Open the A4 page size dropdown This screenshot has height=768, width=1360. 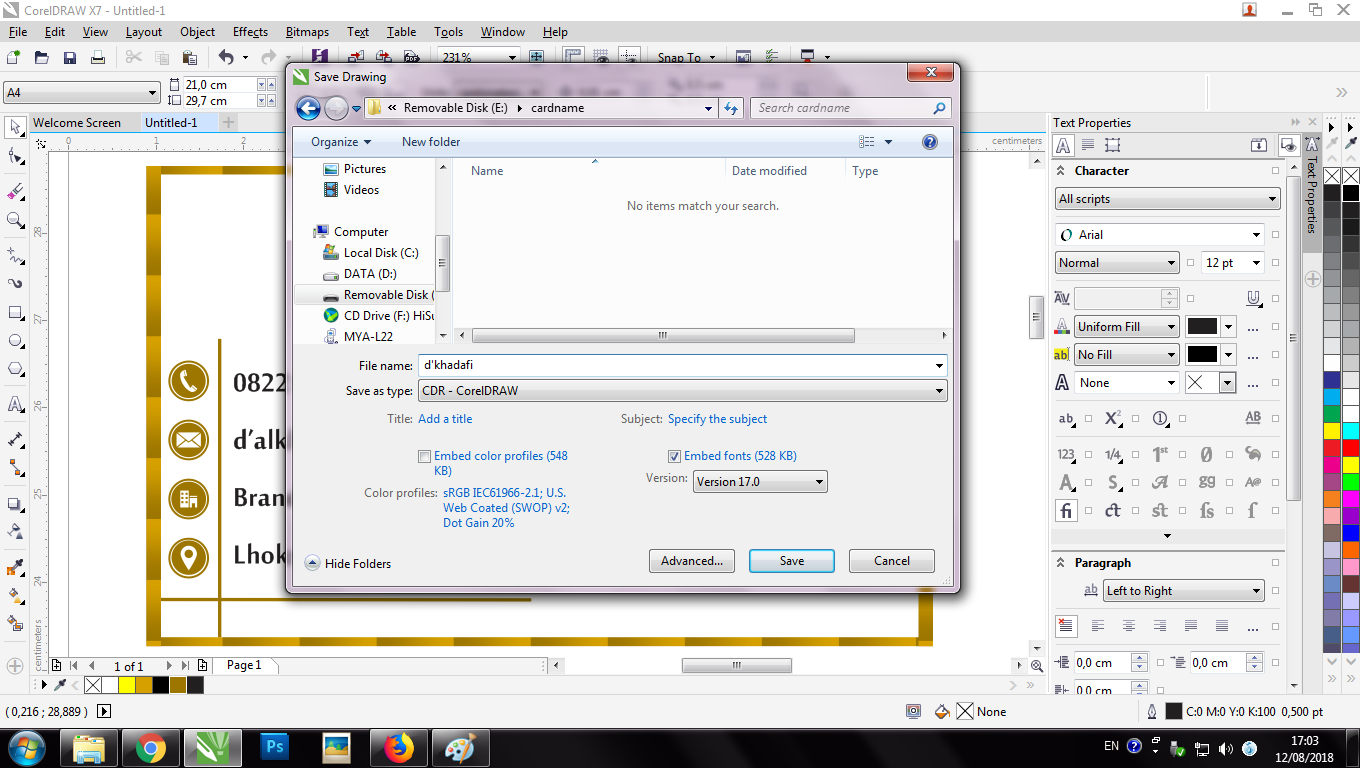[82, 93]
